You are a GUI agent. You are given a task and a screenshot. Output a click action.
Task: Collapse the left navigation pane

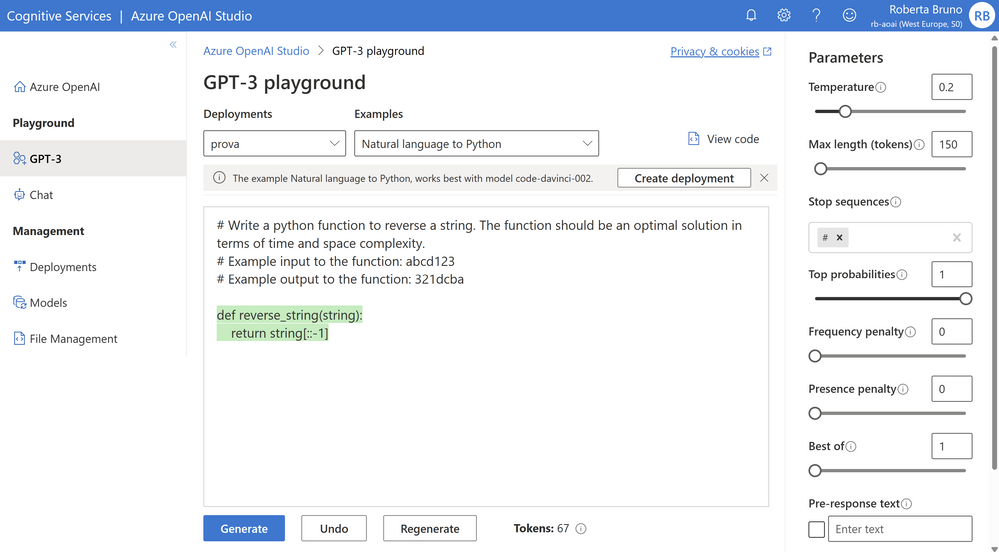(173, 44)
